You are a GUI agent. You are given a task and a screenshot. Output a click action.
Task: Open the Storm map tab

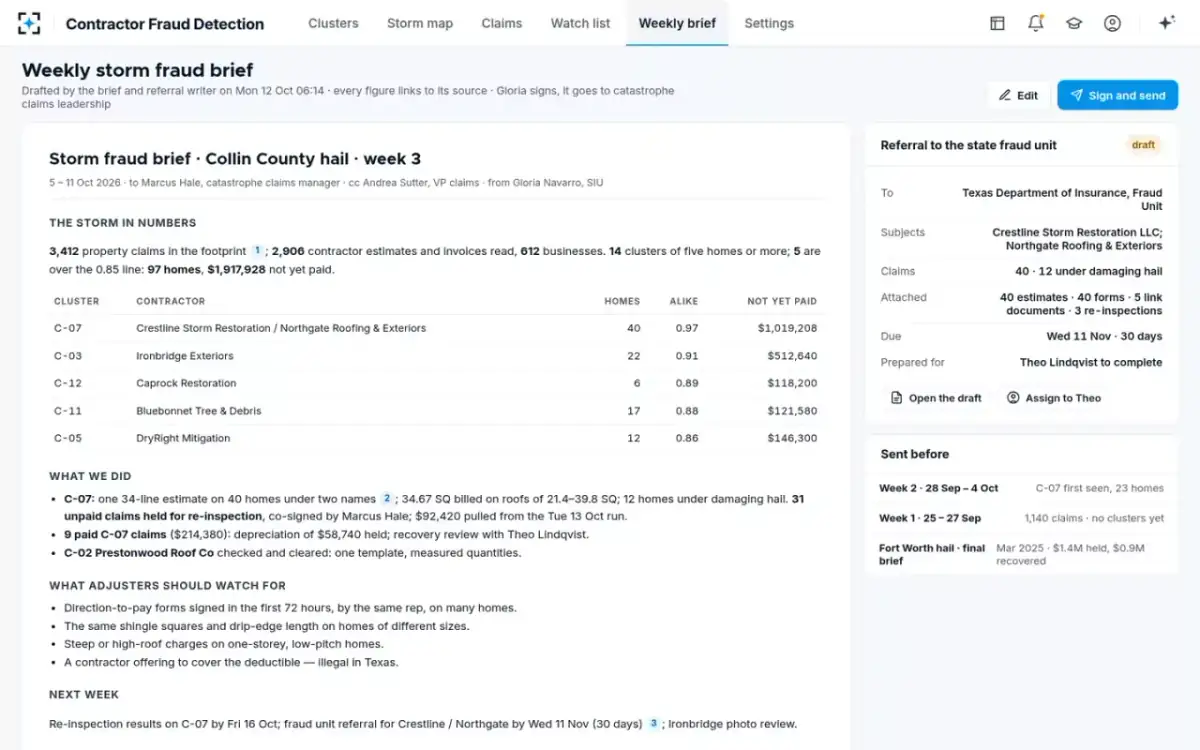point(420,23)
